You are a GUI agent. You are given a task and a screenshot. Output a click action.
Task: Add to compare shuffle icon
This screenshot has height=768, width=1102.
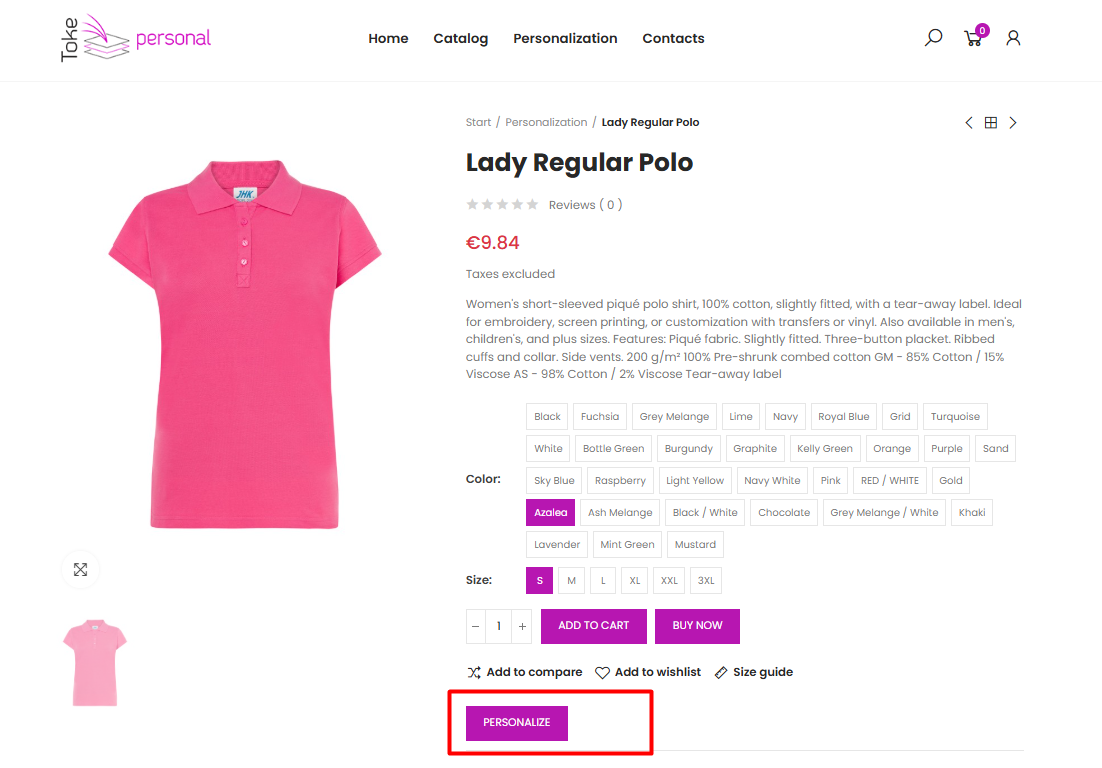point(474,672)
